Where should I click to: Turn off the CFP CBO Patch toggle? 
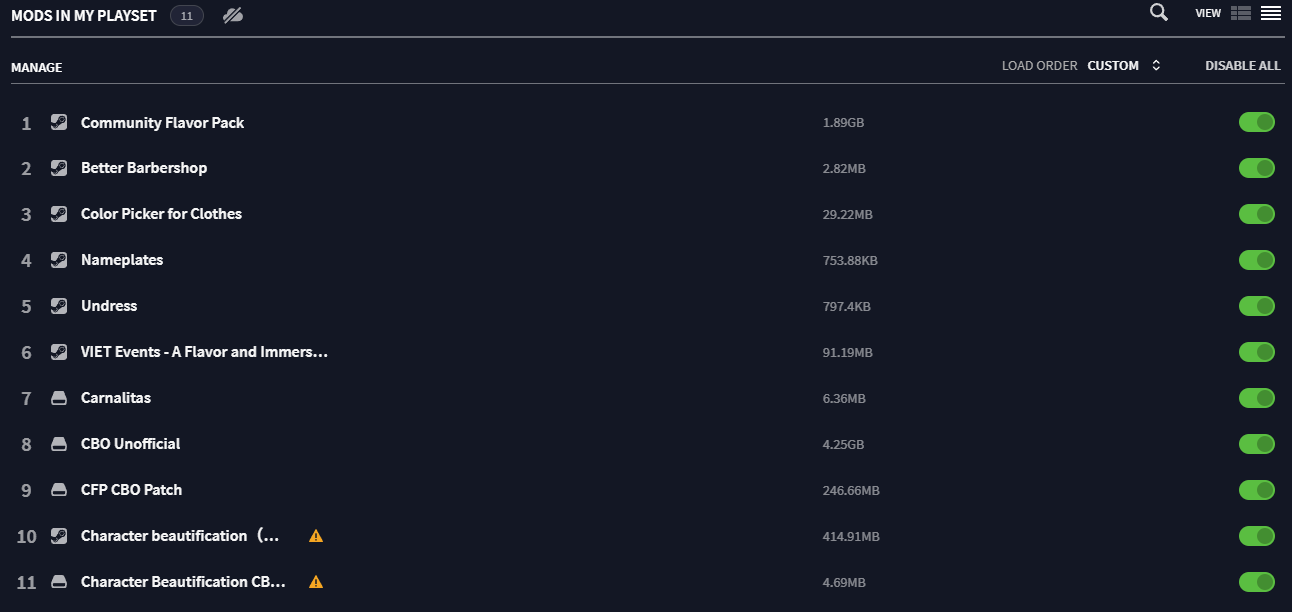(x=1257, y=490)
